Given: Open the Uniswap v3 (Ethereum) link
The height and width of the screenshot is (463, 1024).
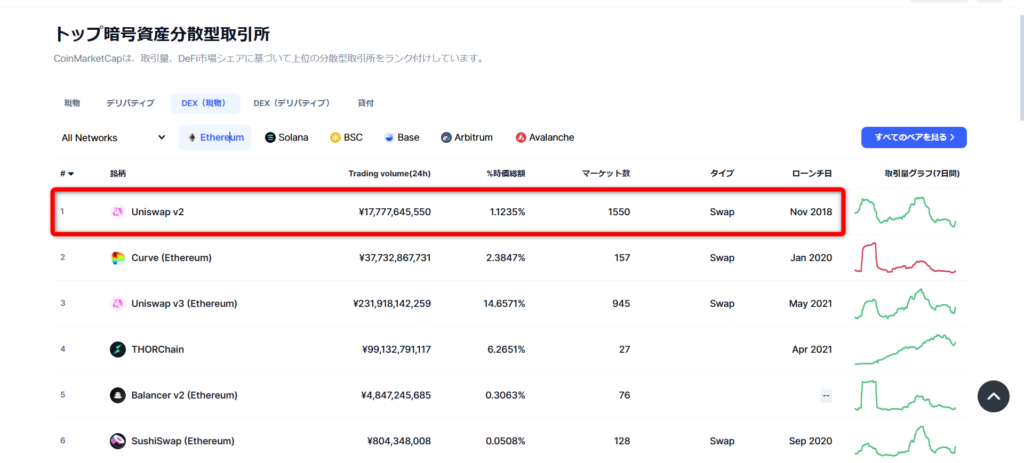Looking at the screenshot, I should pyautogui.click(x=184, y=304).
